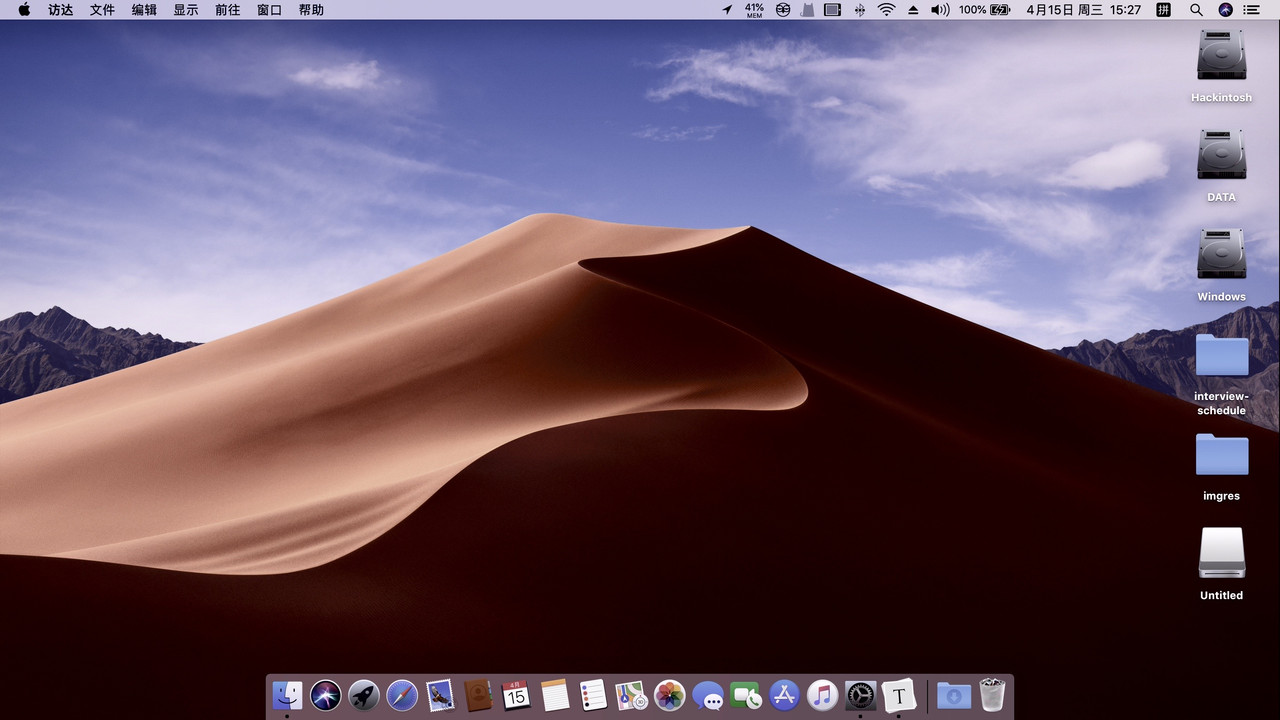Open iTunes music icon in Dock
The height and width of the screenshot is (720, 1280).
pos(822,694)
